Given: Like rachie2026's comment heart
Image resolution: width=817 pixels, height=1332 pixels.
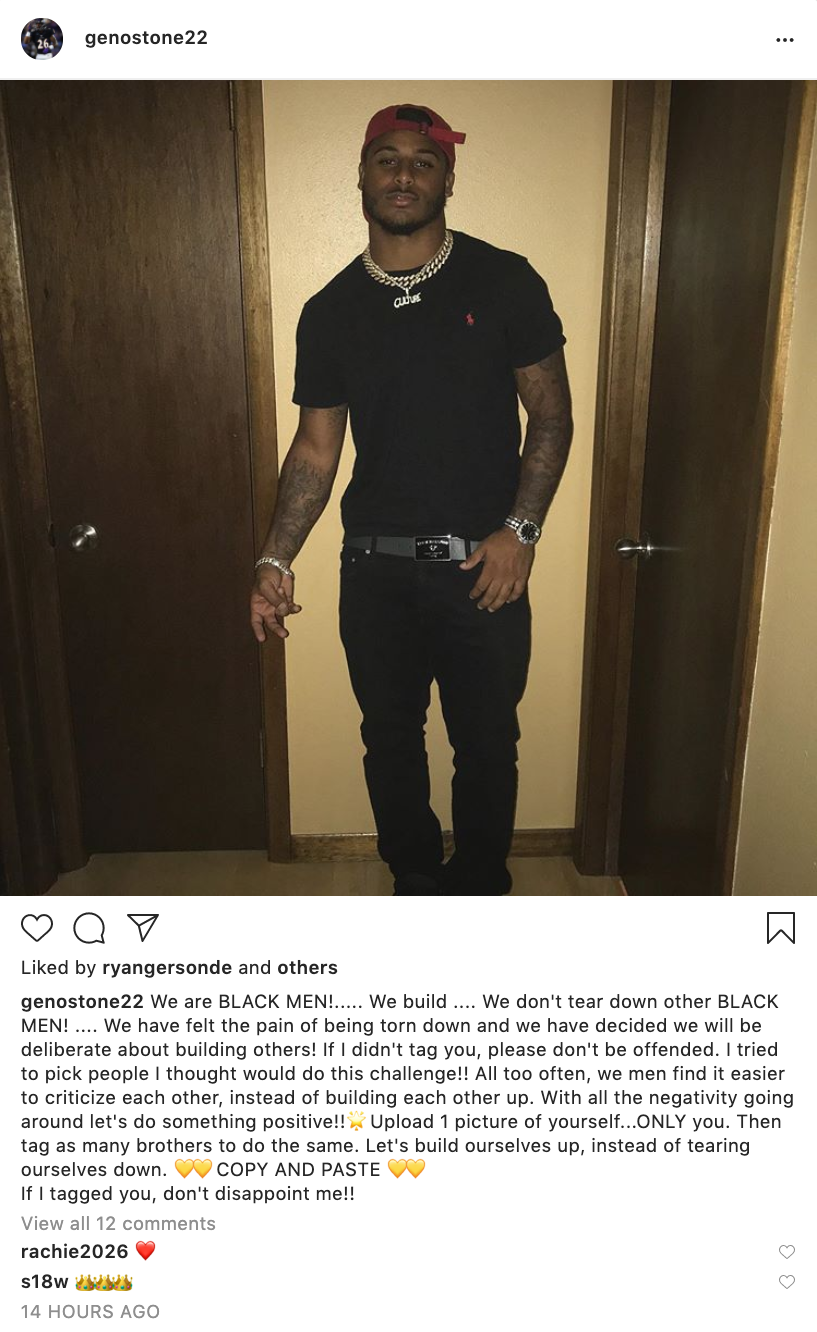Looking at the screenshot, I should tap(787, 1252).
